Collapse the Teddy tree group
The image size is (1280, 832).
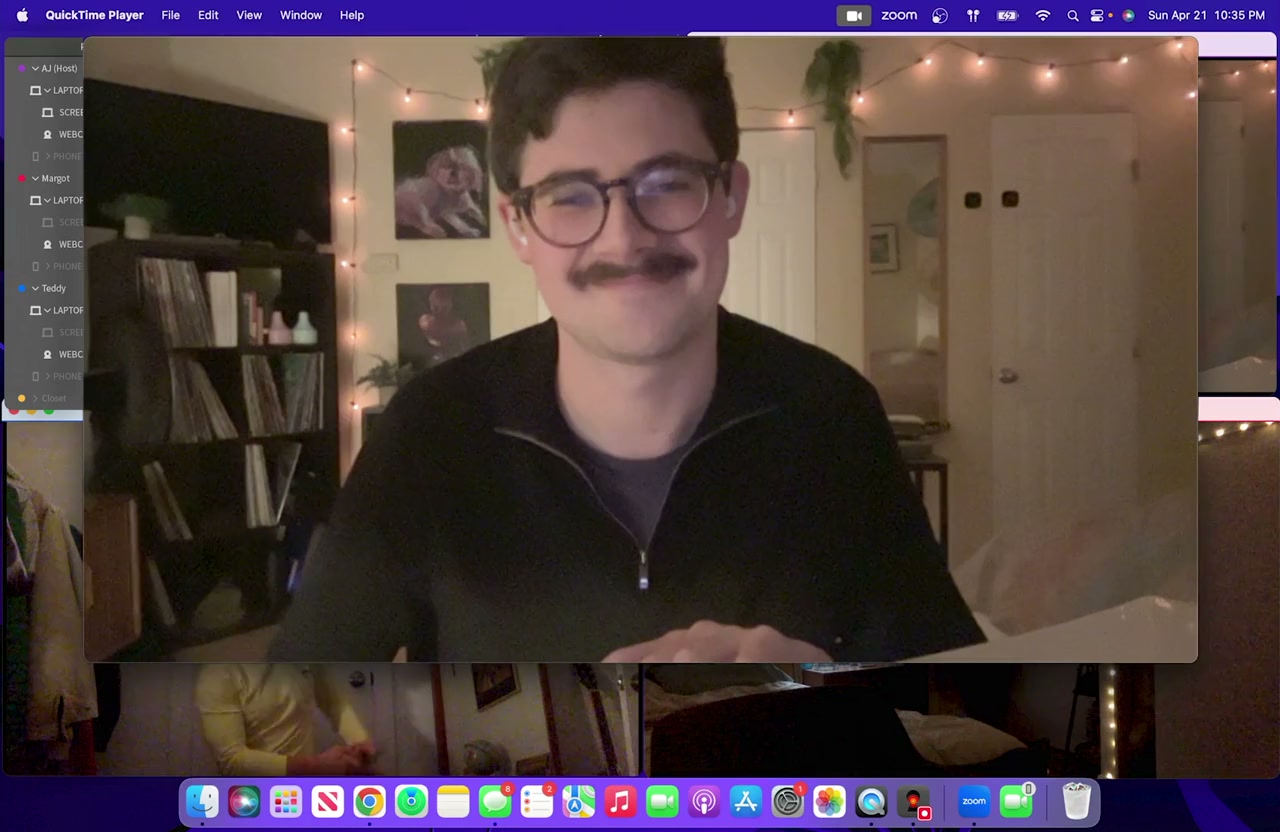click(x=35, y=288)
